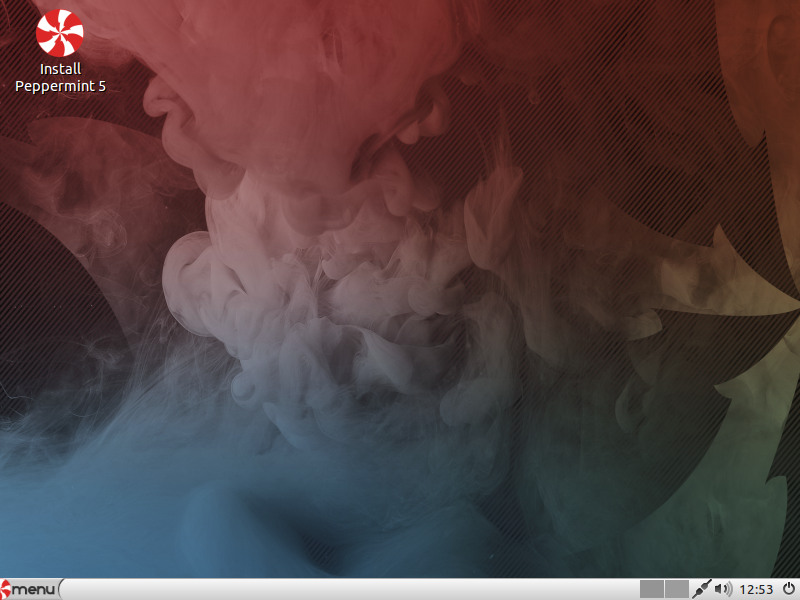Click the left grey pager square
800x600 pixels.
(x=652, y=589)
